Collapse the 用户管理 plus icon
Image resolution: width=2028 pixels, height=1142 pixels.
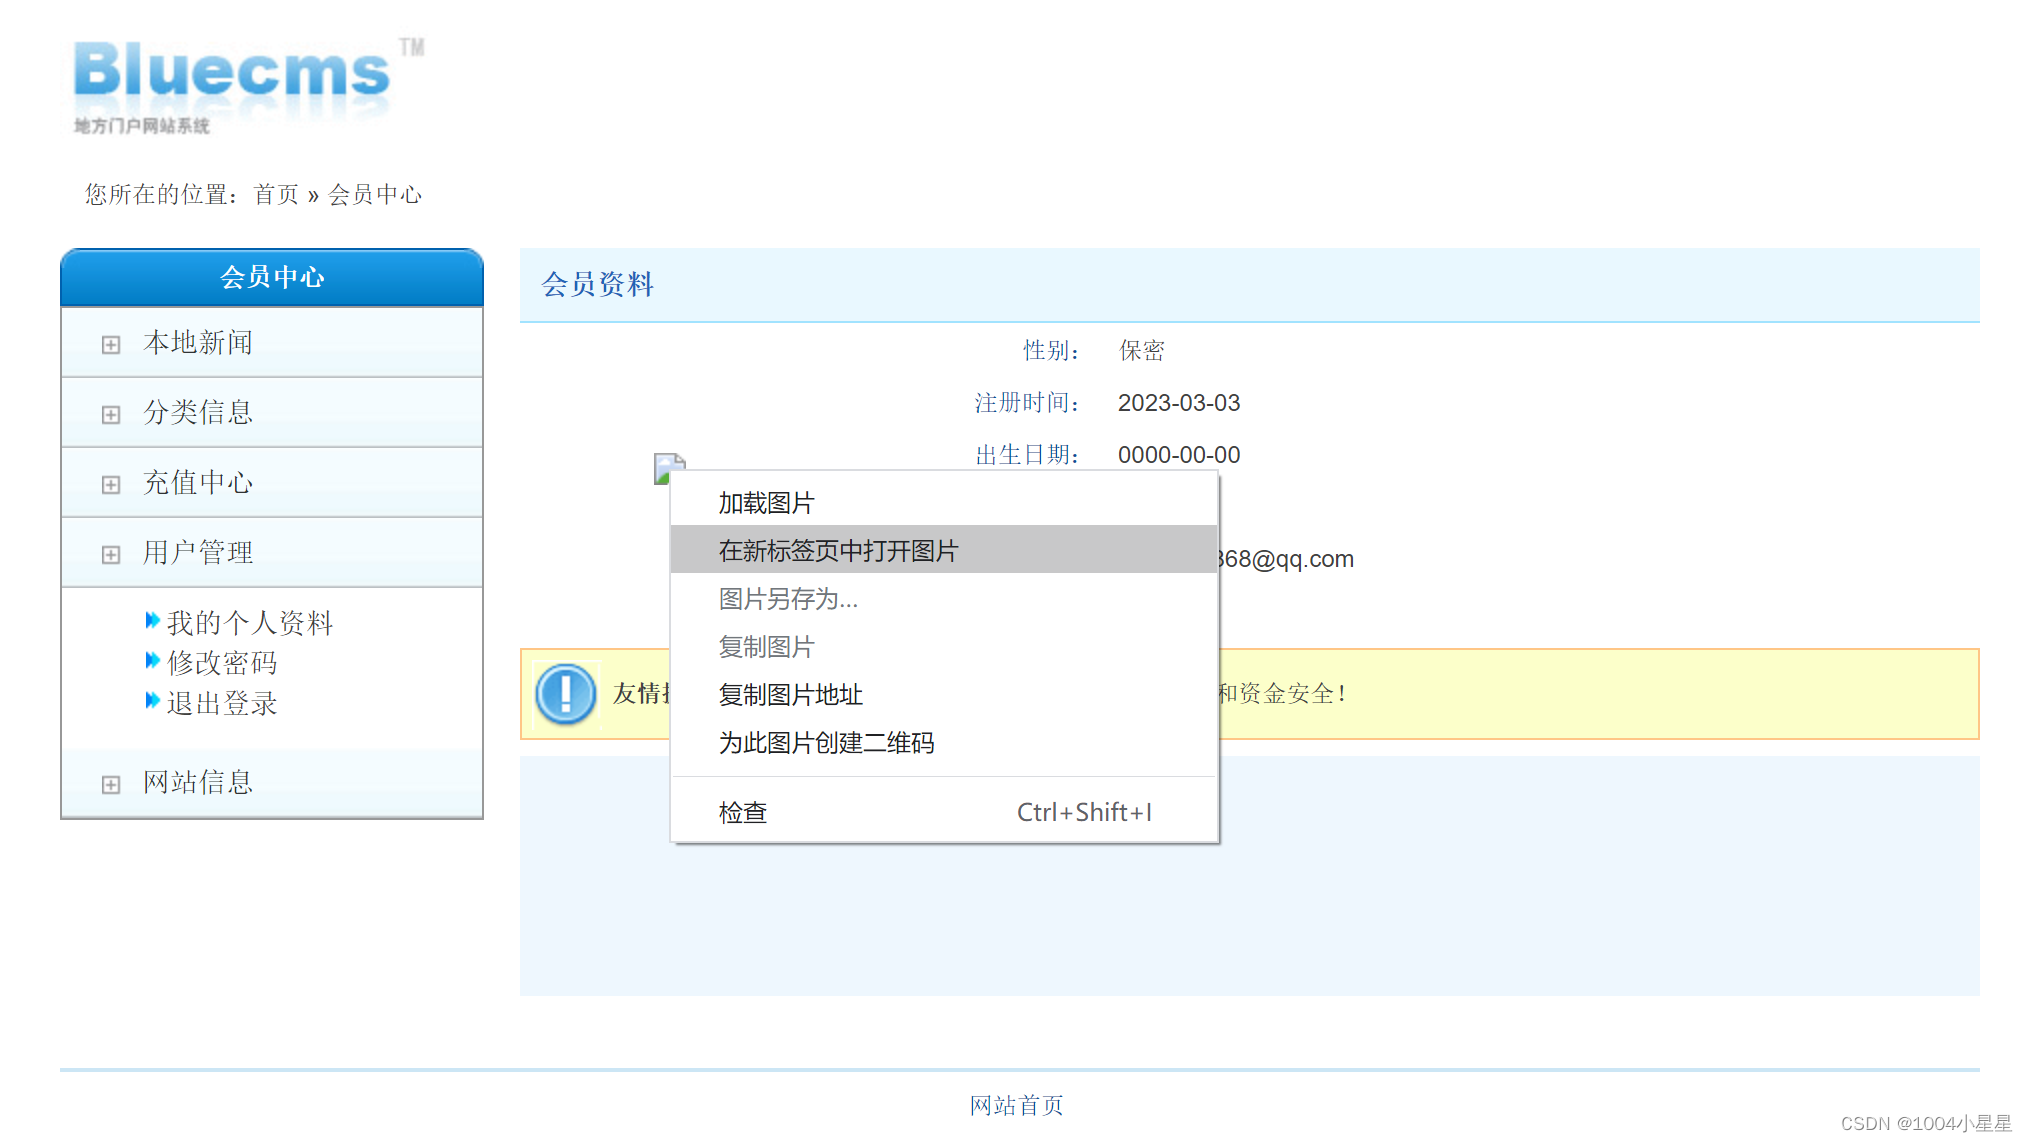(x=111, y=554)
